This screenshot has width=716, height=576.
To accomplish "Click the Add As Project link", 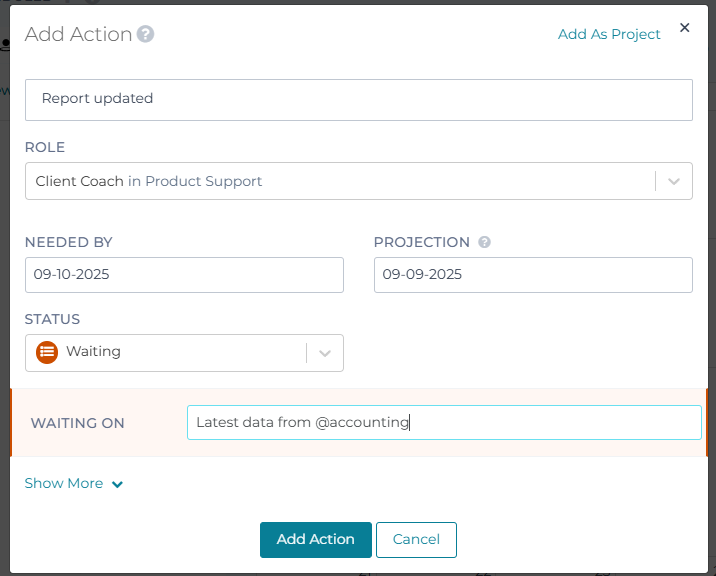I will pyautogui.click(x=609, y=34).
